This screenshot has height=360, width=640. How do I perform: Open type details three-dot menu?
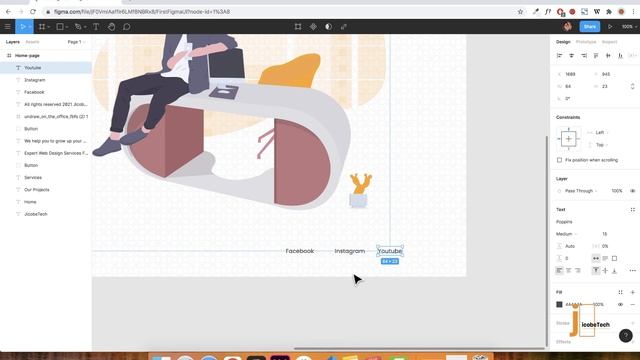point(633,270)
